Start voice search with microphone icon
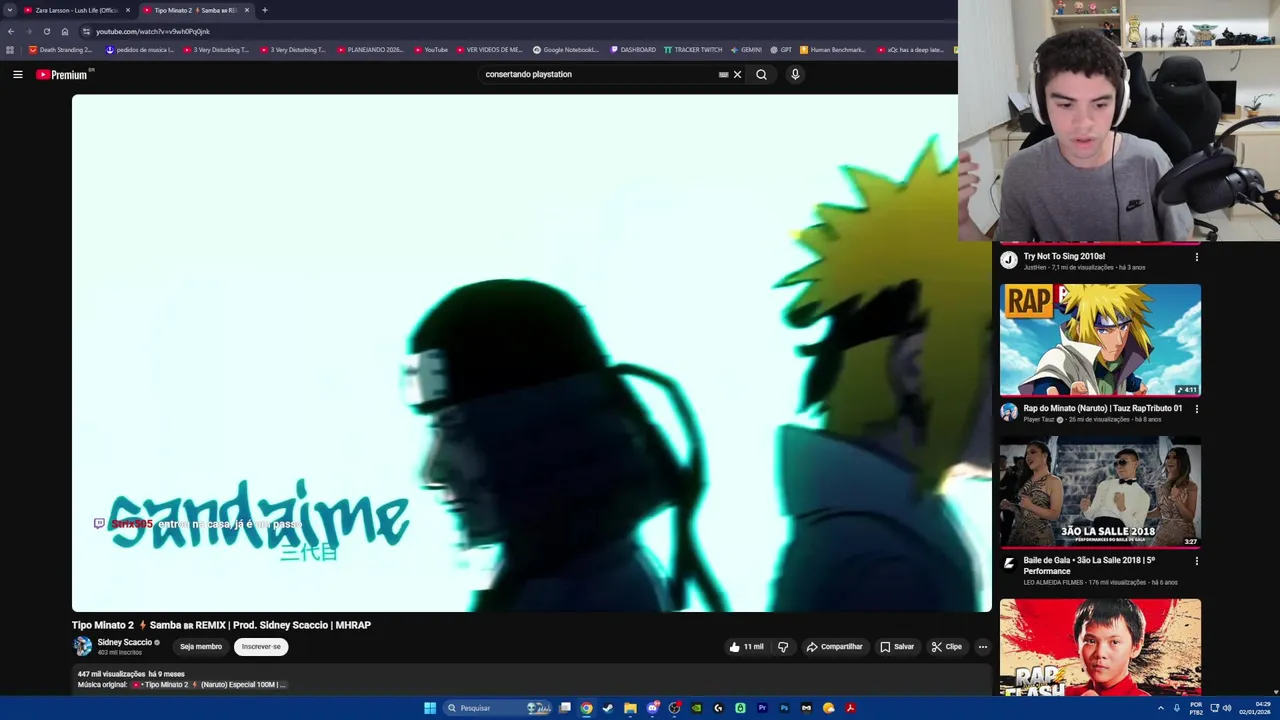 795,74
